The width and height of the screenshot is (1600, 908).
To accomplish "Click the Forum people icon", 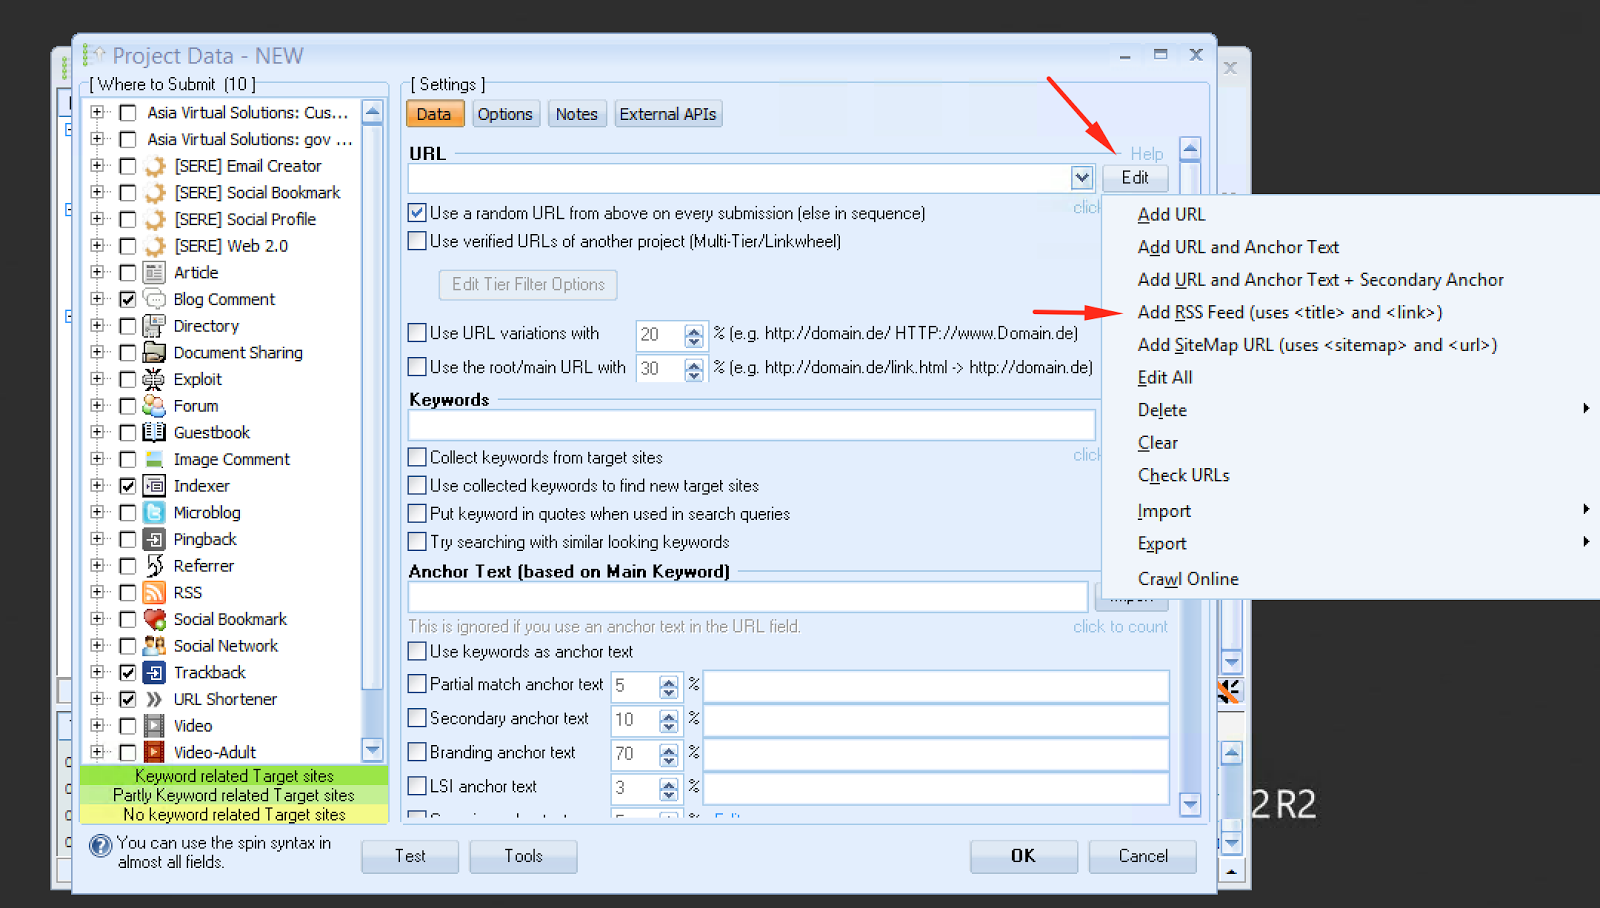I will (x=154, y=406).
